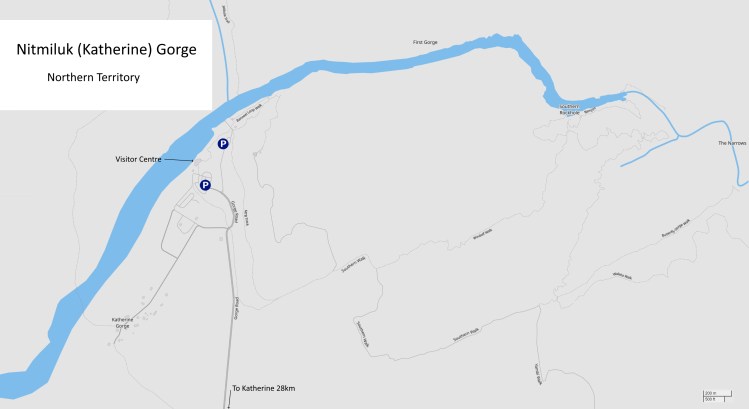749x409 pixels.
Task: Click the Yambi Walk trail label
Action: pyautogui.click(x=538, y=374)
